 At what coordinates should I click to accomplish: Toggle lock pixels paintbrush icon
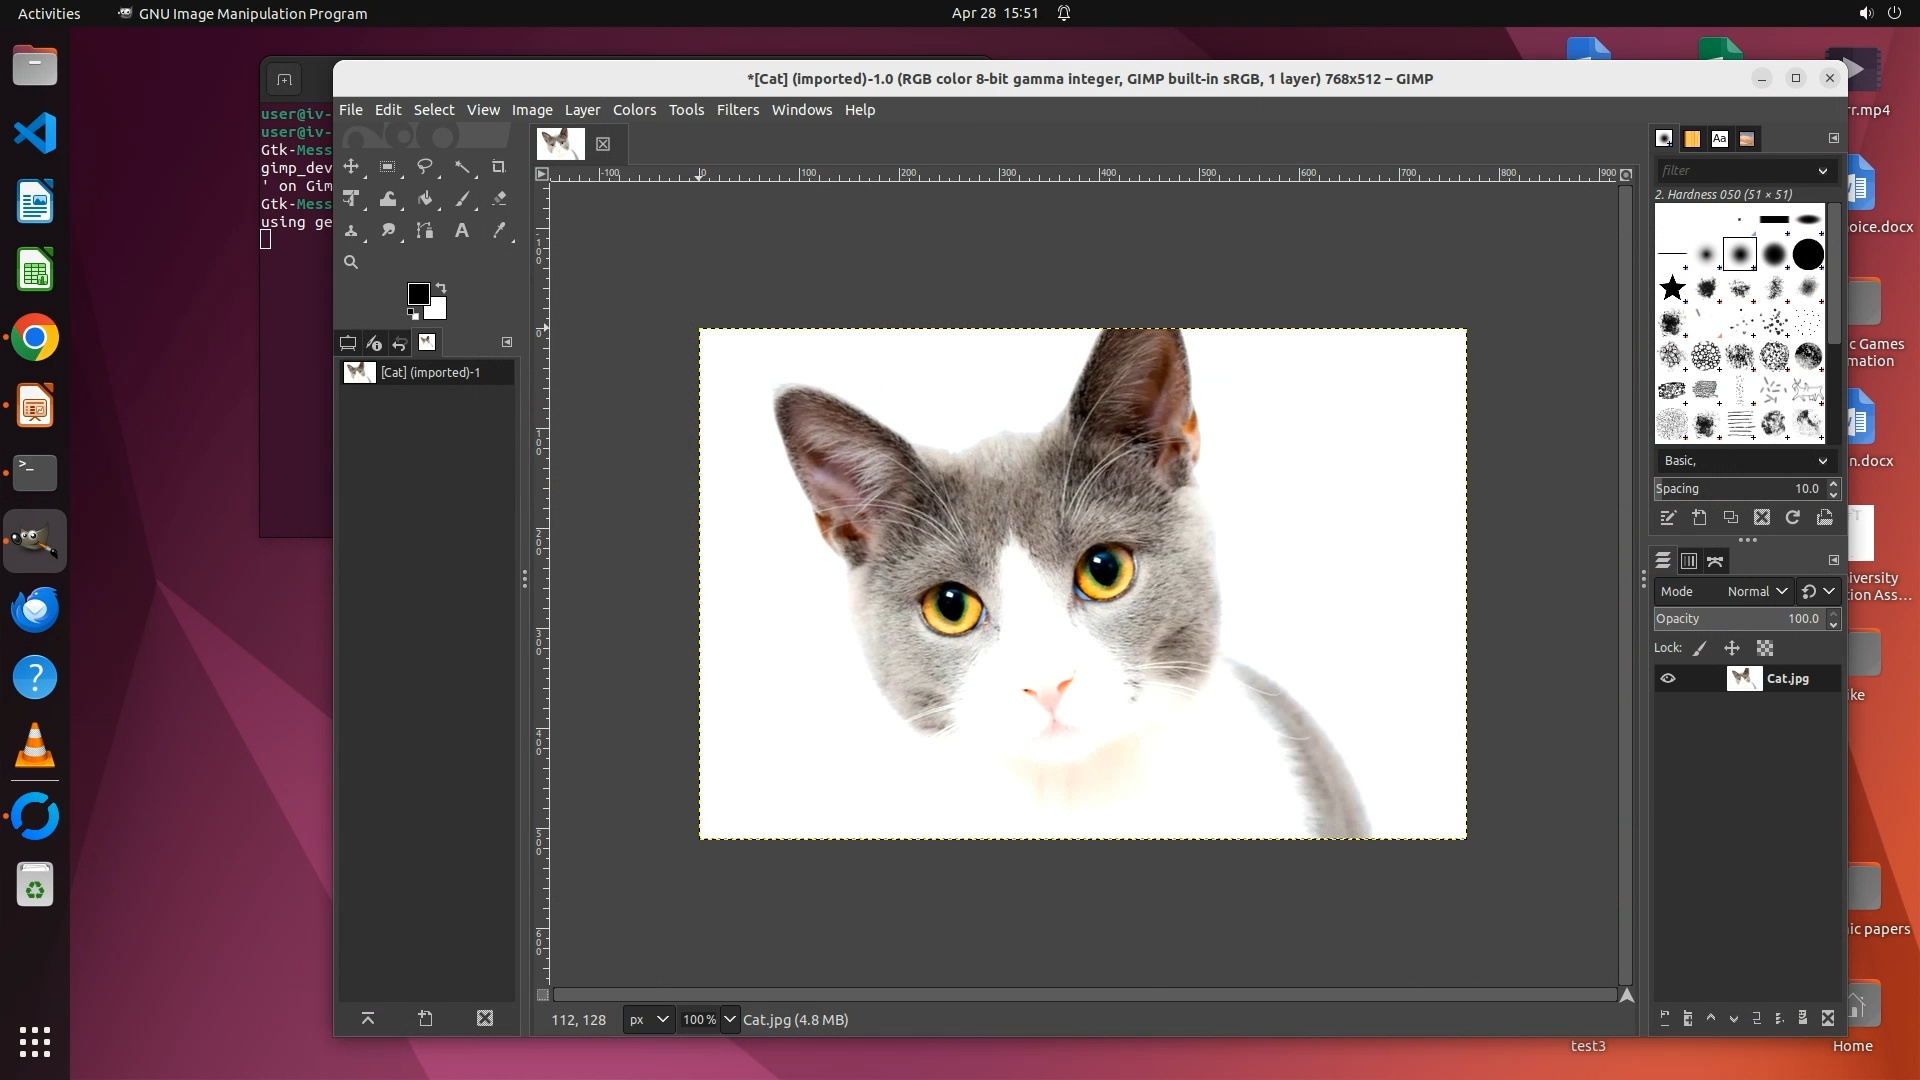[x=1700, y=648]
